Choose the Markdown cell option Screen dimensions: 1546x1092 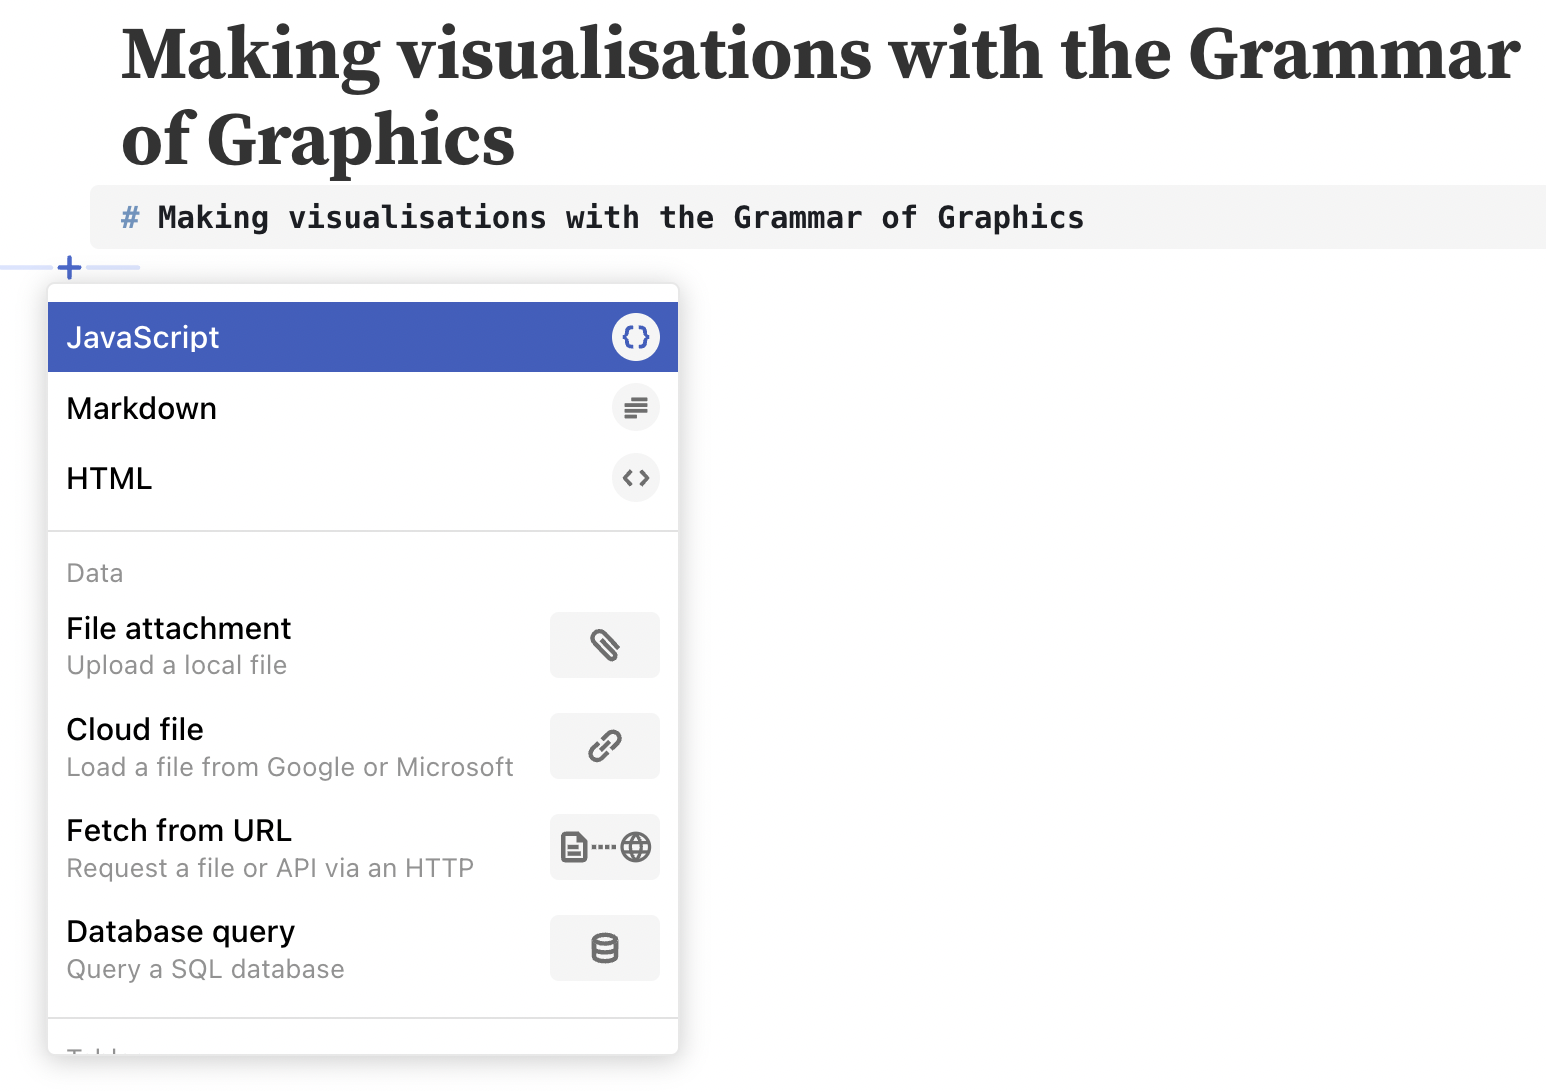pyautogui.click(x=142, y=409)
